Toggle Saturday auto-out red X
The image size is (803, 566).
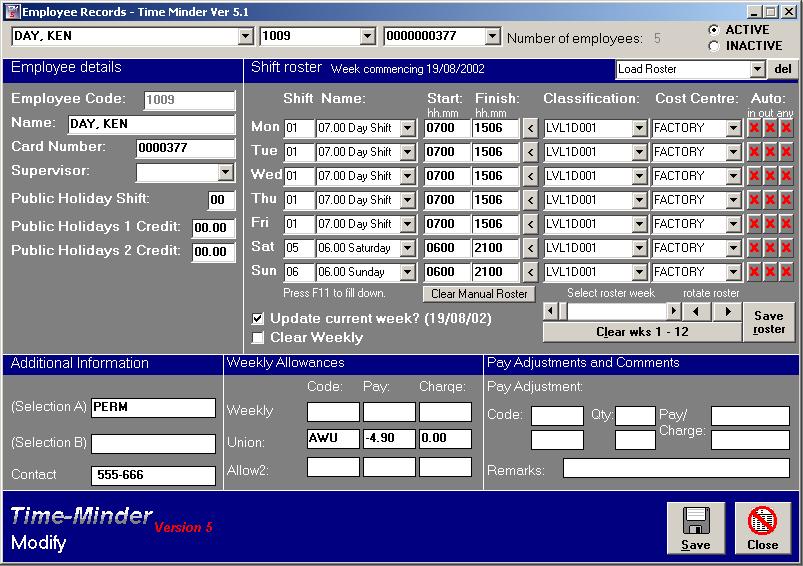click(x=770, y=248)
